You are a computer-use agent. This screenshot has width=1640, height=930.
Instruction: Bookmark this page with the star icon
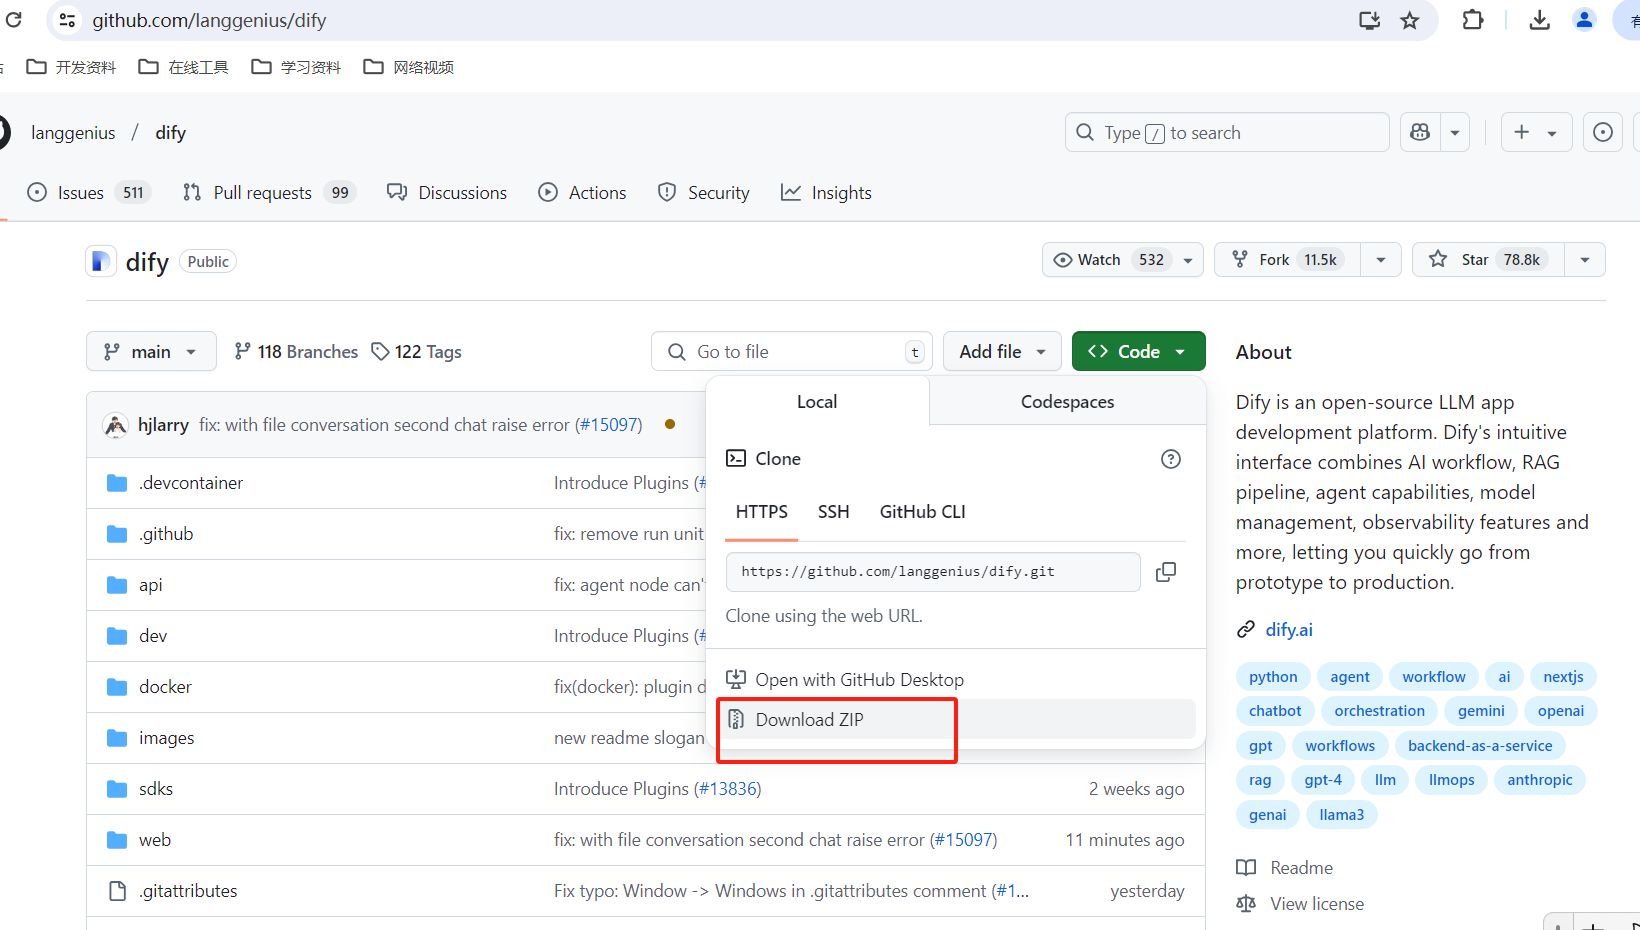[x=1410, y=20]
